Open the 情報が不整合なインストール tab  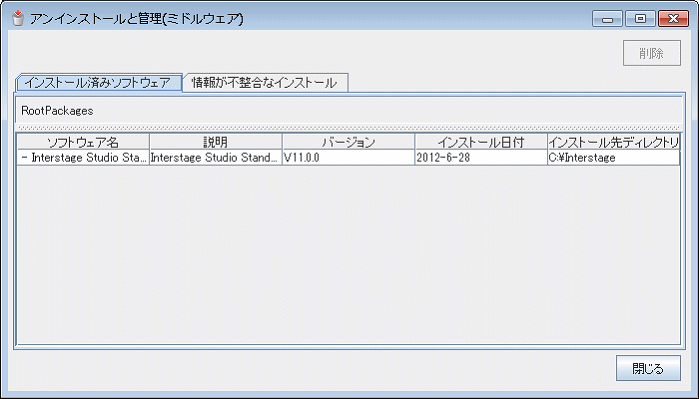tap(265, 83)
